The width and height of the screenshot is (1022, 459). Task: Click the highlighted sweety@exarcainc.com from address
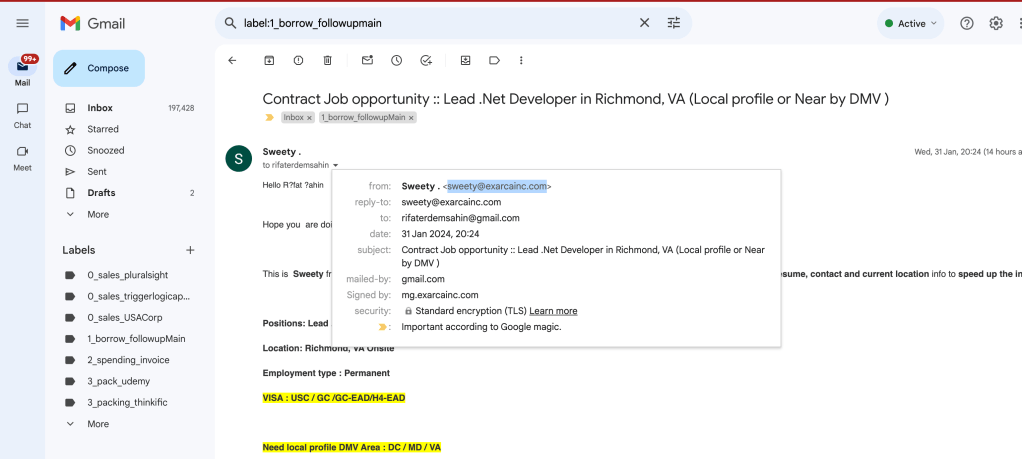tap(497, 186)
